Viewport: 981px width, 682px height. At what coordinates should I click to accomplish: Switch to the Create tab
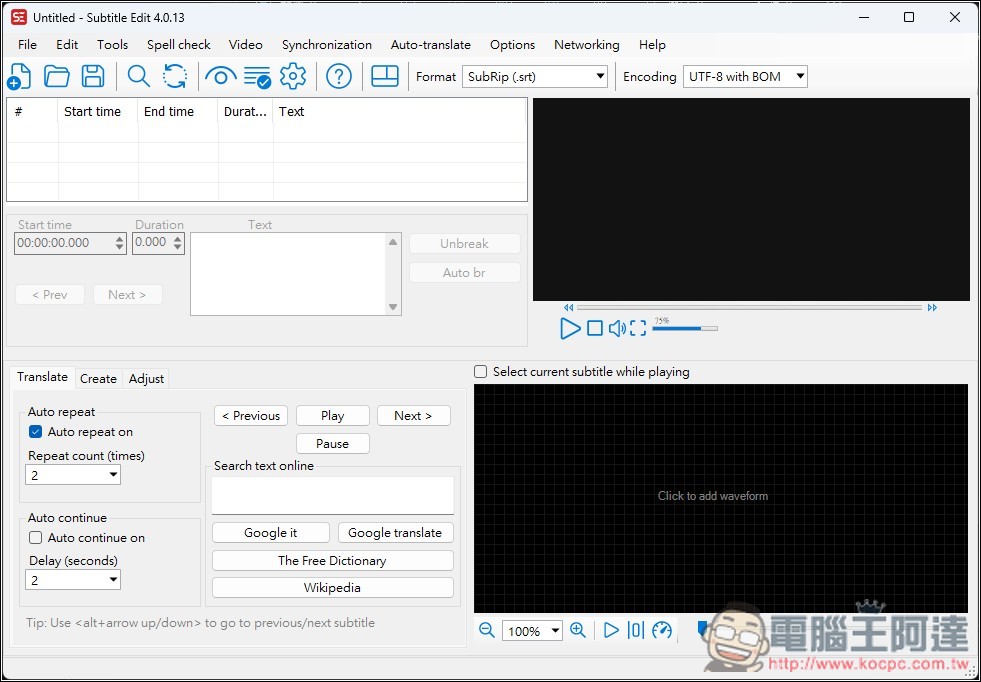tap(98, 379)
